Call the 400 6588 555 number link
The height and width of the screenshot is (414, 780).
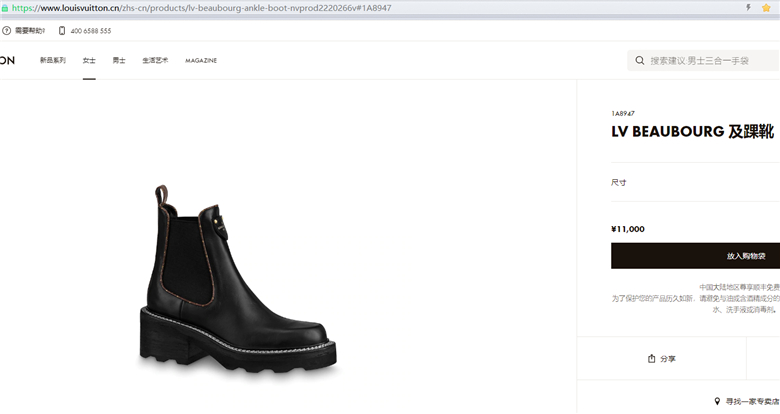click(x=91, y=31)
